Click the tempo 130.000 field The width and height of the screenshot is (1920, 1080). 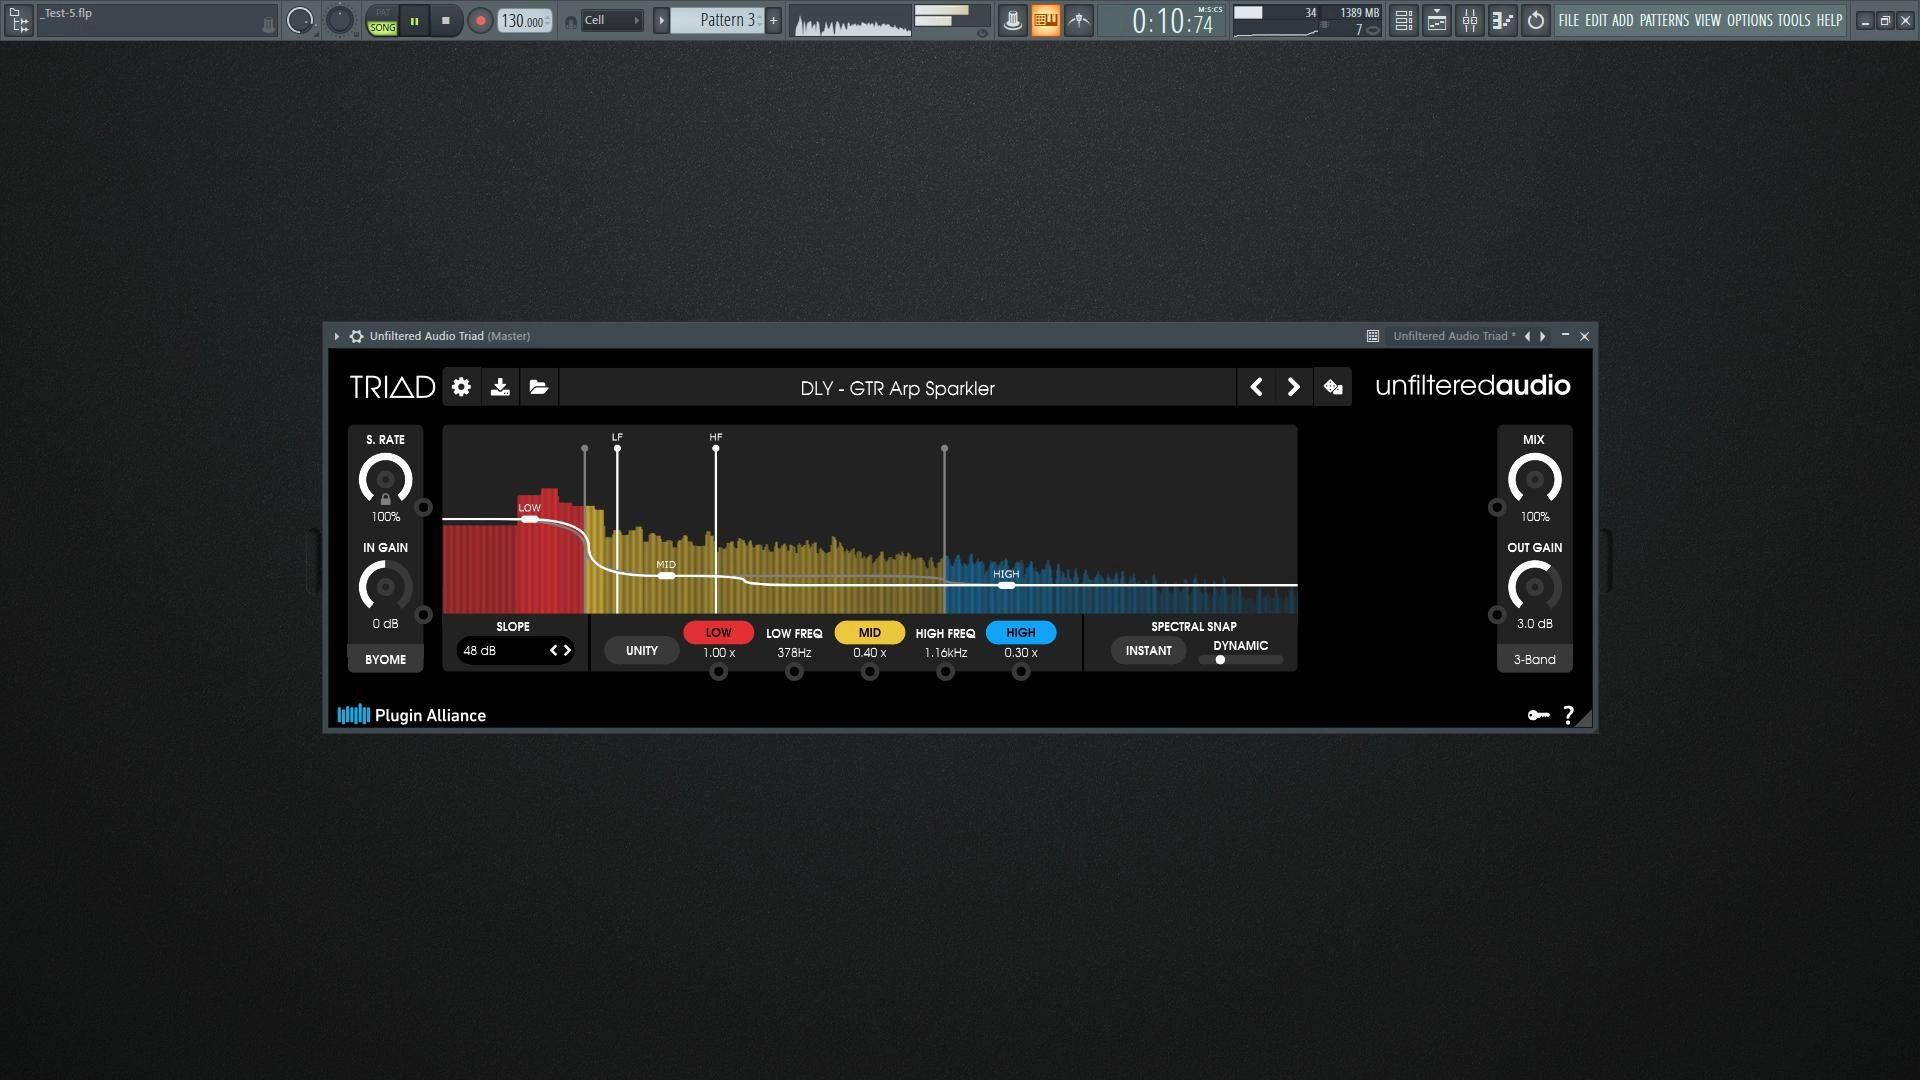pos(525,20)
